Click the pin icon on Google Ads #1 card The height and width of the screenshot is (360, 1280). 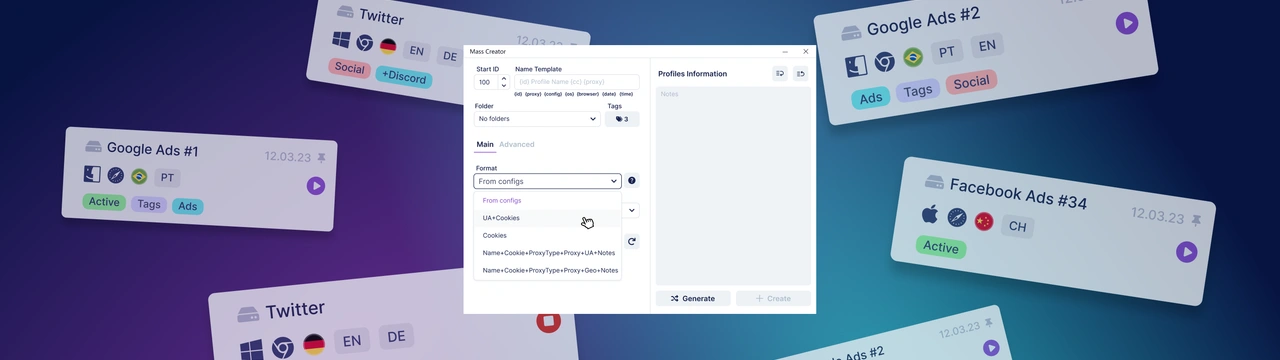[x=322, y=158]
